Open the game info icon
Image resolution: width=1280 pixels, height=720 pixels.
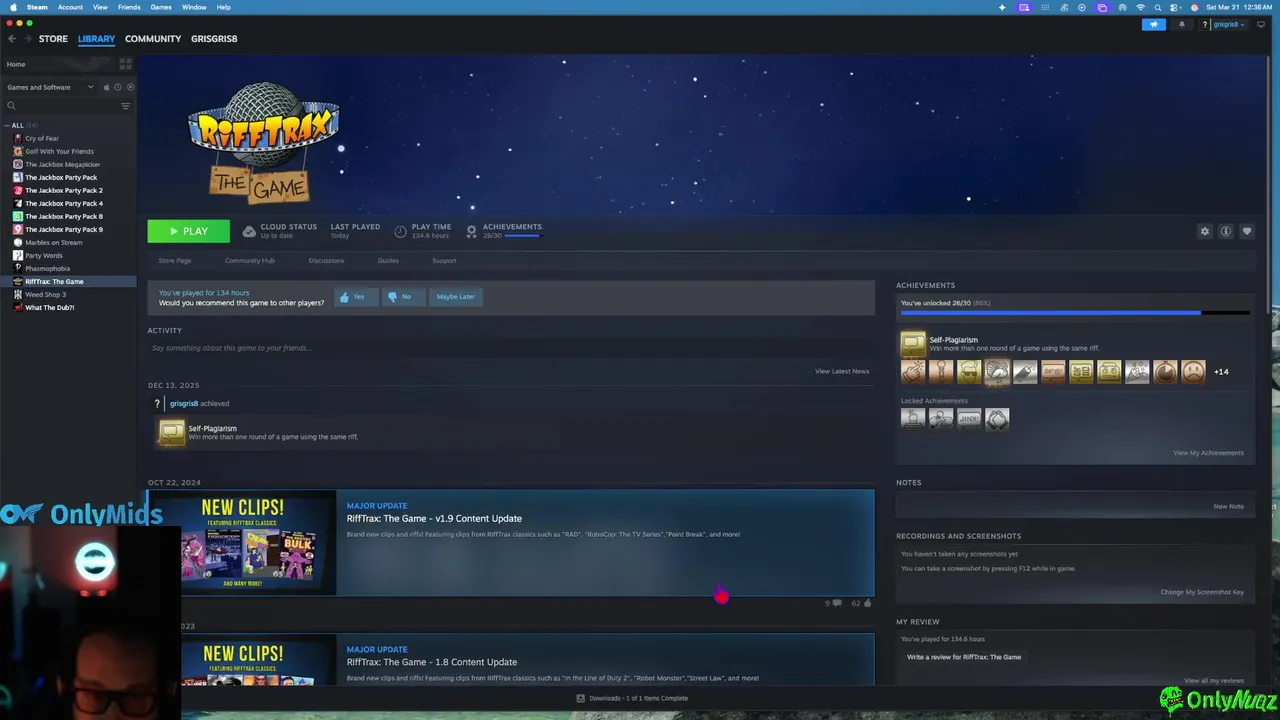point(1226,231)
